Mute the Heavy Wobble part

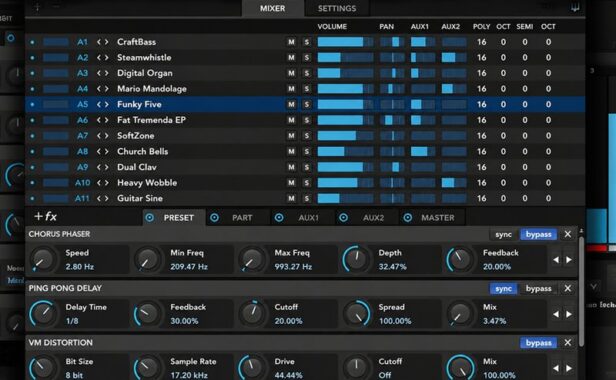(x=291, y=183)
